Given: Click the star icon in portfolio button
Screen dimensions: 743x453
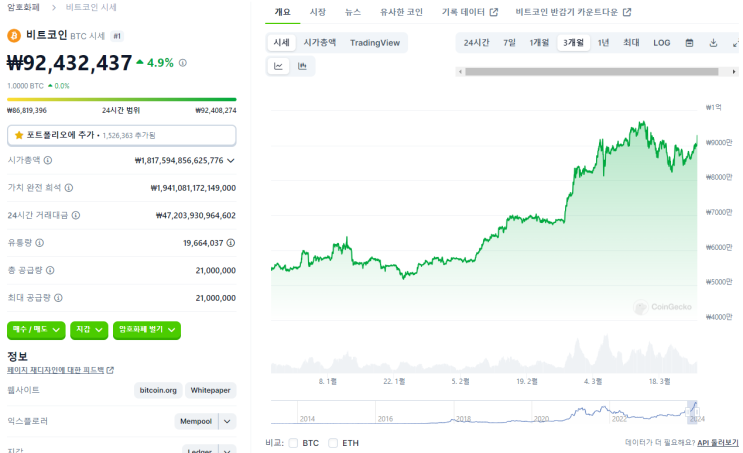Looking at the screenshot, I should [19, 136].
